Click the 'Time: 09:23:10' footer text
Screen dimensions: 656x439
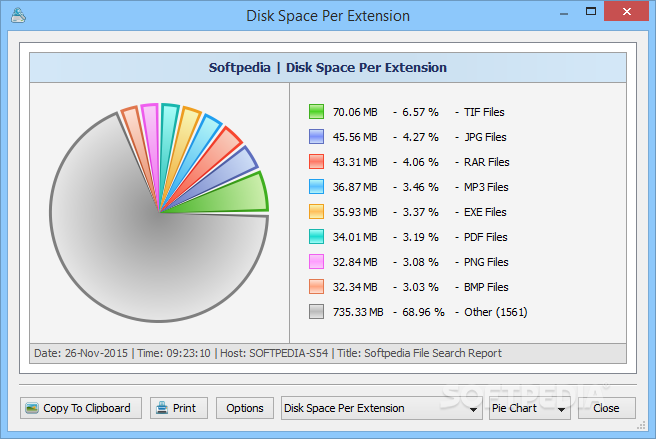[x=174, y=353]
